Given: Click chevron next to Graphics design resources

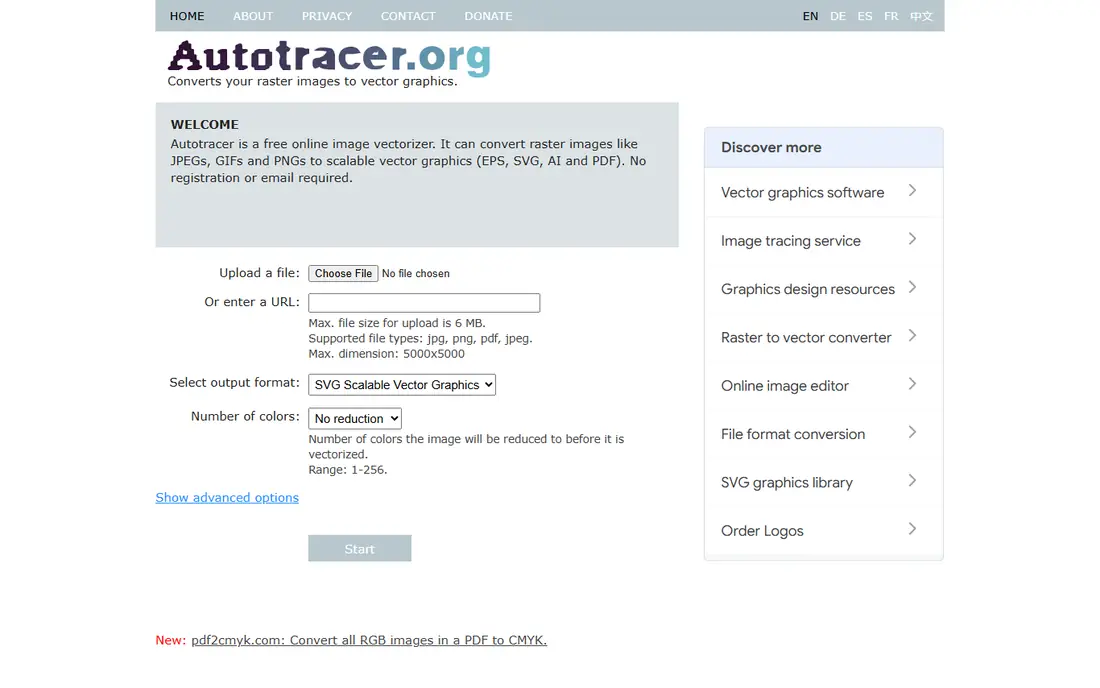Looking at the screenshot, I should pyautogui.click(x=913, y=288).
